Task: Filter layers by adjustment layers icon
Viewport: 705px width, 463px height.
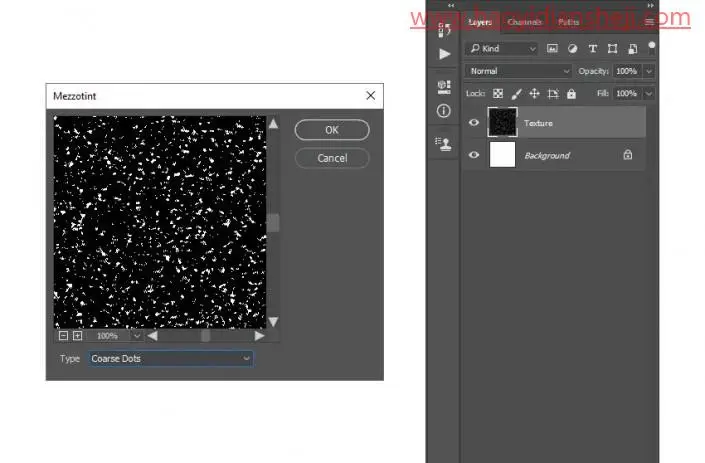Action: click(572, 49)
